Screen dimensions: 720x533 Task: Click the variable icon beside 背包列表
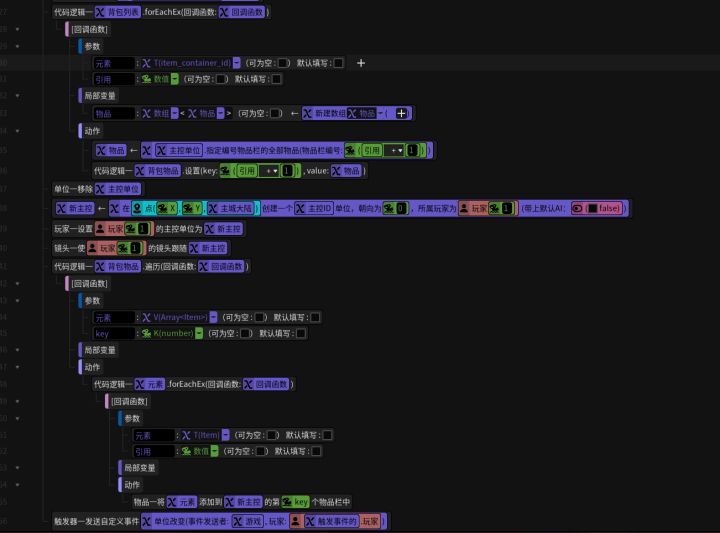click(100, 12)
